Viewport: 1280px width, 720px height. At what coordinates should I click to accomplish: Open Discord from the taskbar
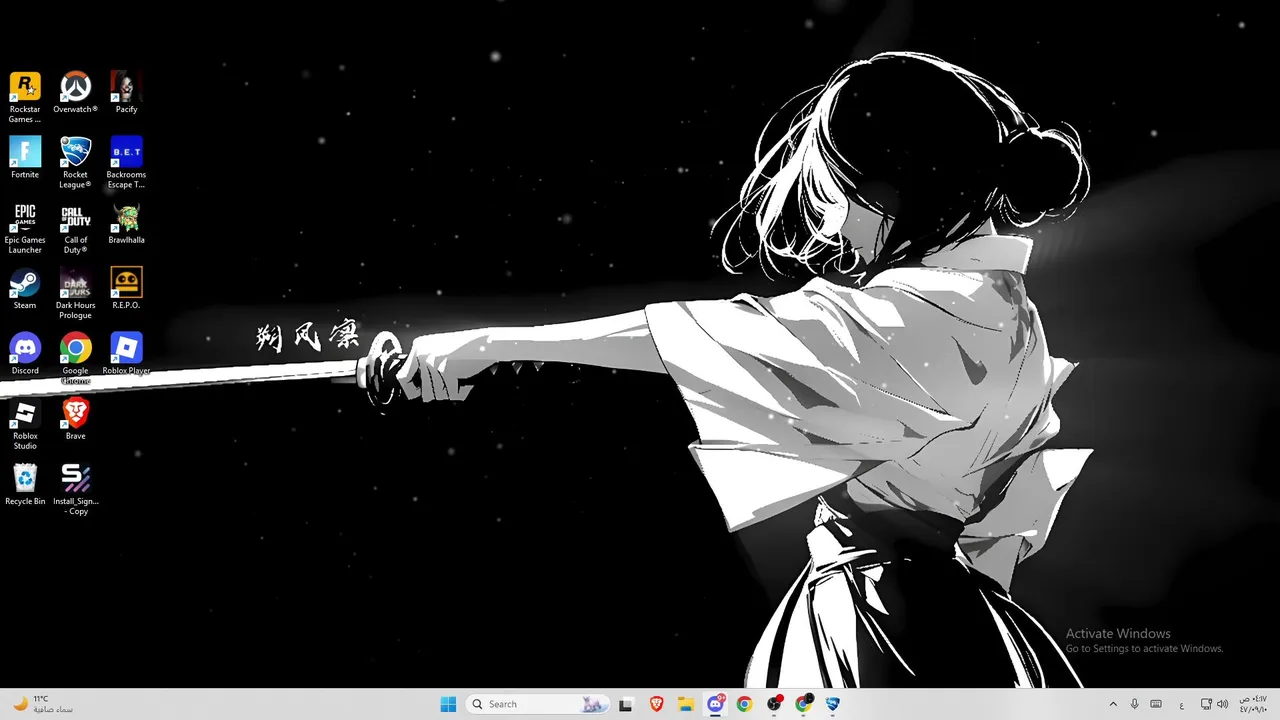[716, 704]
